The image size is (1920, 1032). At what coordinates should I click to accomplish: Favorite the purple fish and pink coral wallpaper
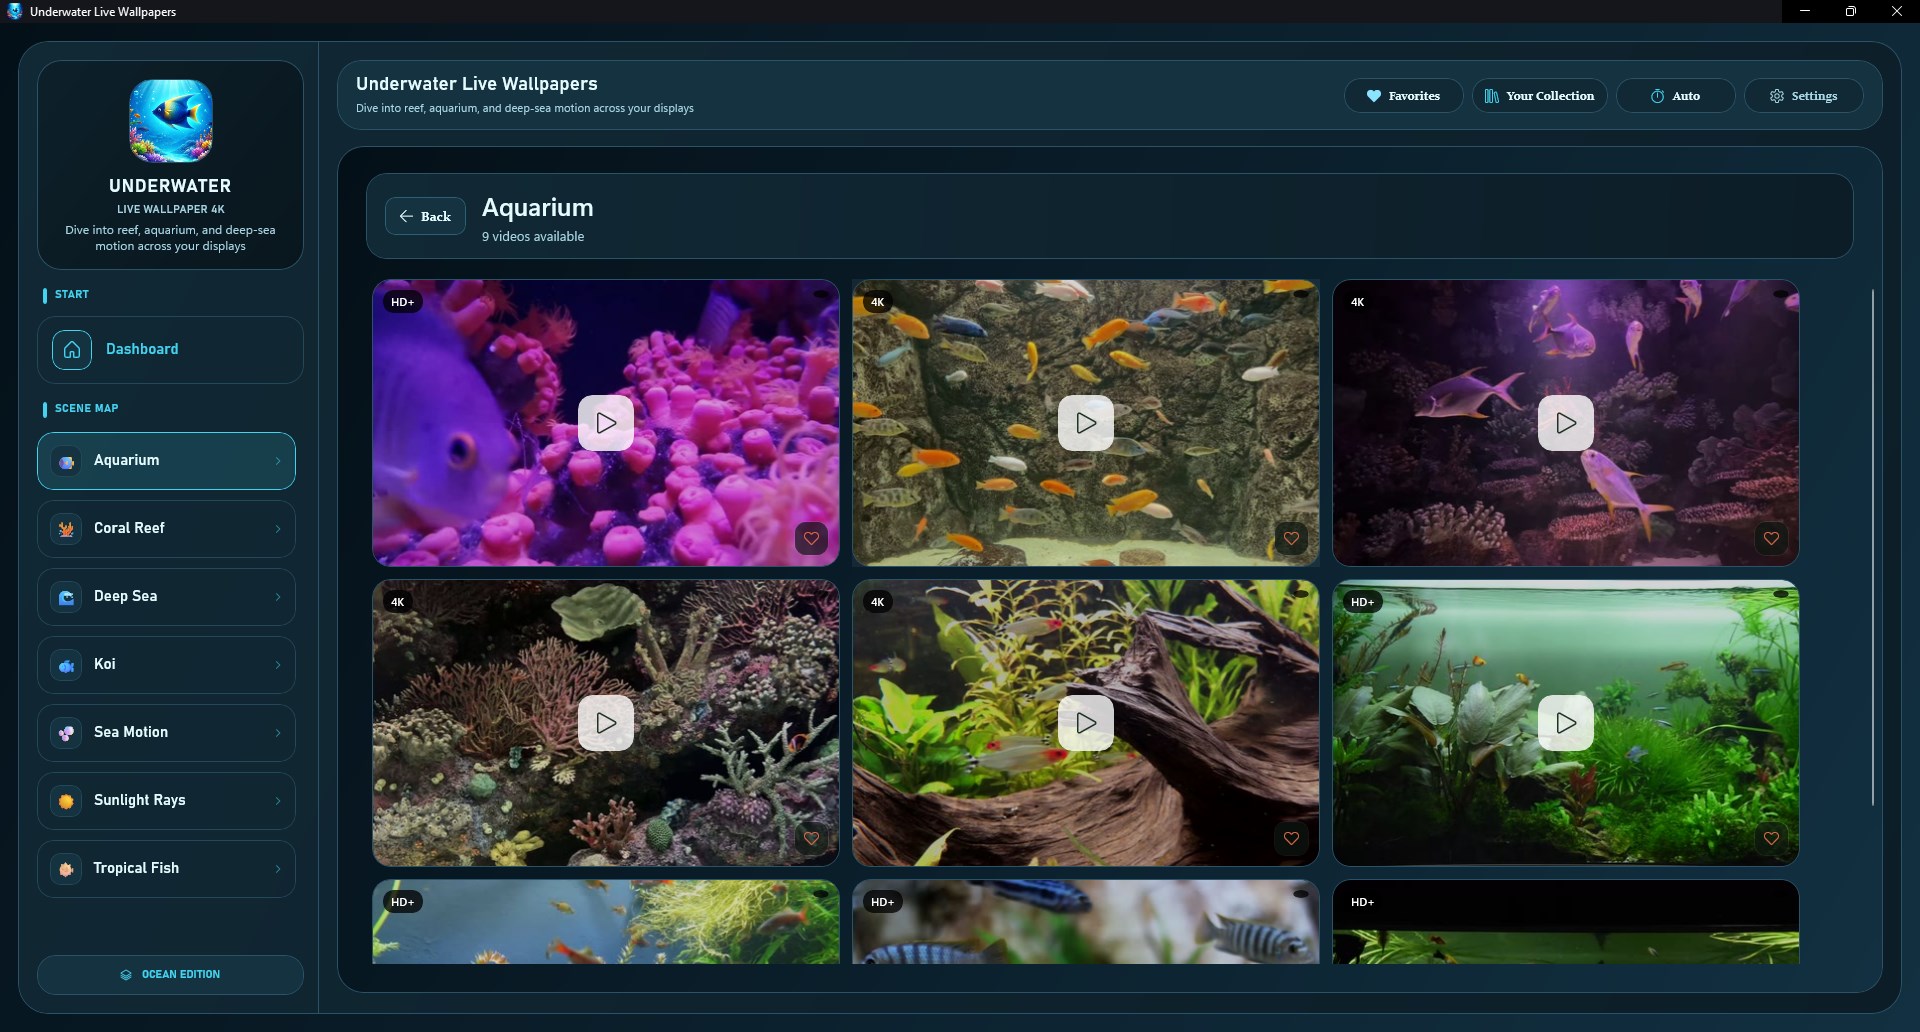811,538
